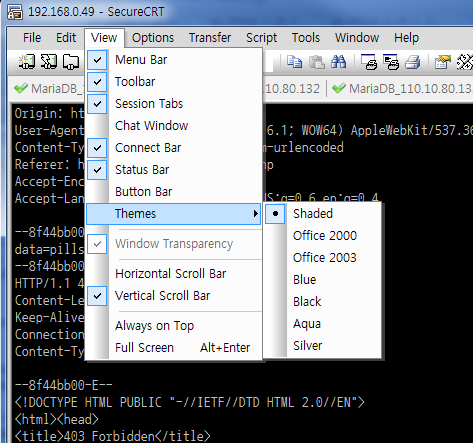Click the '--8f44bb00-E--' terminal line
The width and height of the screenshot is (473, 443).
64,385
